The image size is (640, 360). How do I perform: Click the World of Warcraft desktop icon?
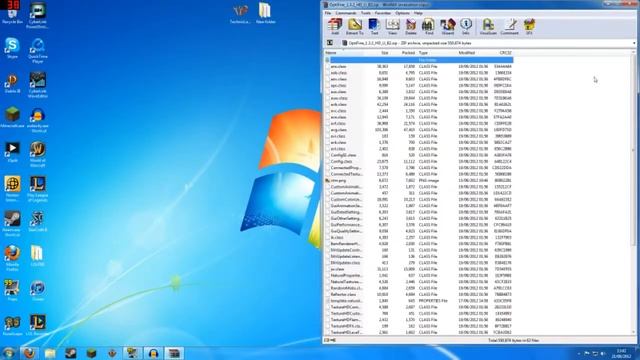pyautogui.click(x=38, y=155)
